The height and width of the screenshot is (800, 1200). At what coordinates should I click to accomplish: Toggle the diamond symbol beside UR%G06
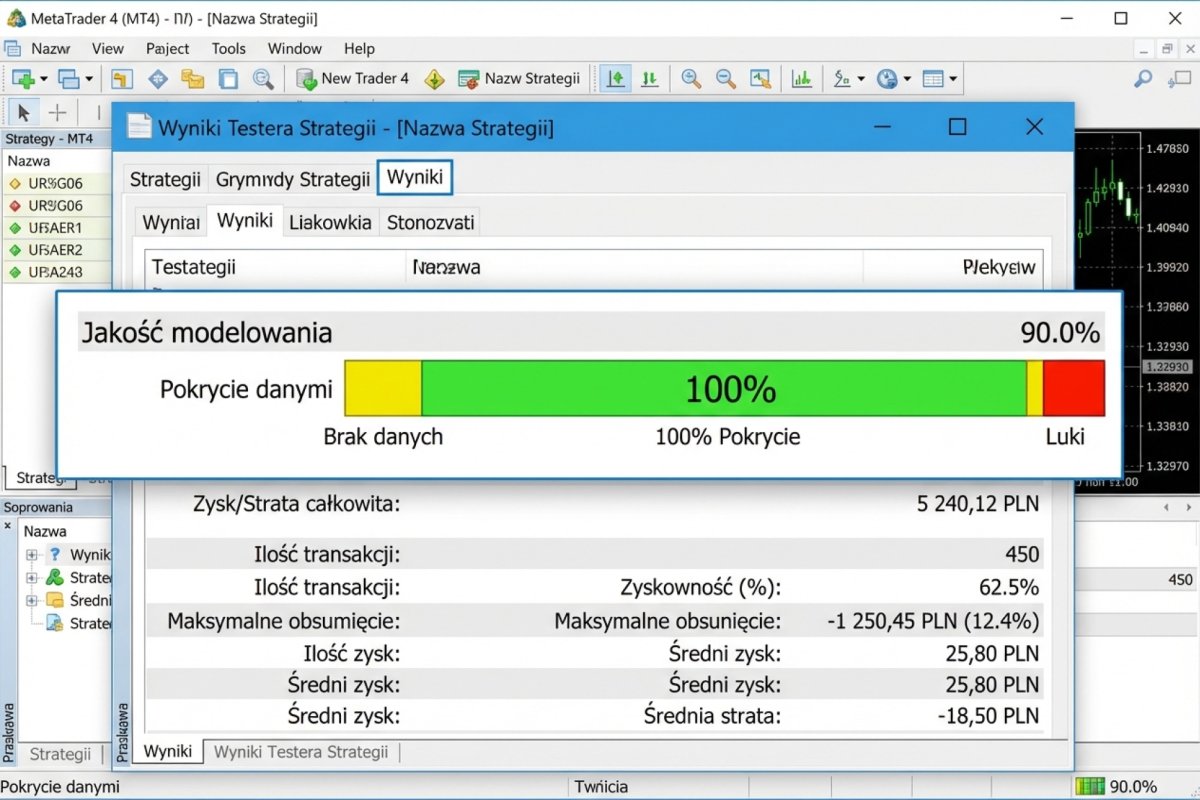[x=14, y=183]
